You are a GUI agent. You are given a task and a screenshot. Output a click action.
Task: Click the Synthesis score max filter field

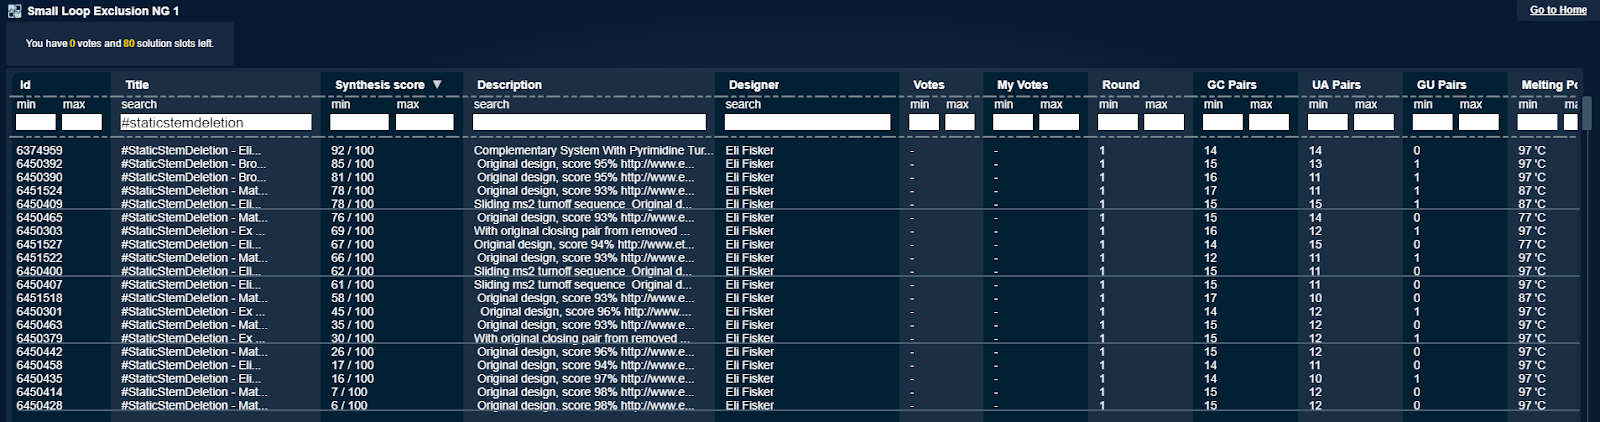424,122
